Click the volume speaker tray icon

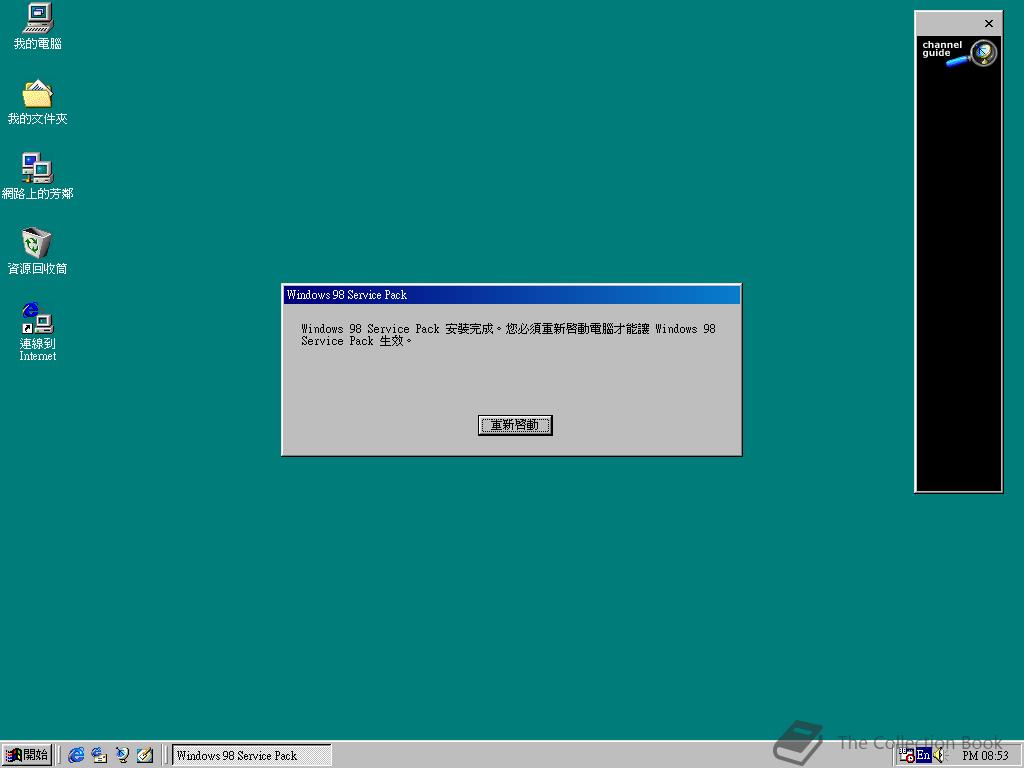coord(938,756)
